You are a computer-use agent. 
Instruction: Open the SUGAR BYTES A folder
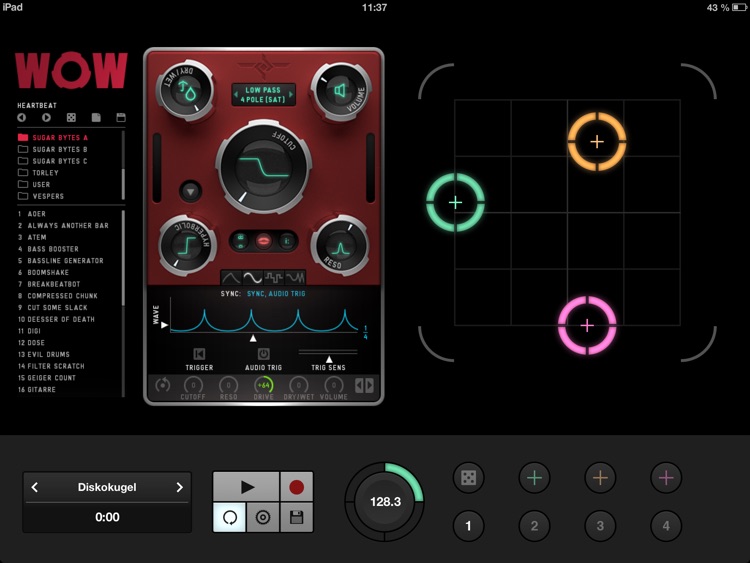coord(53,138)
